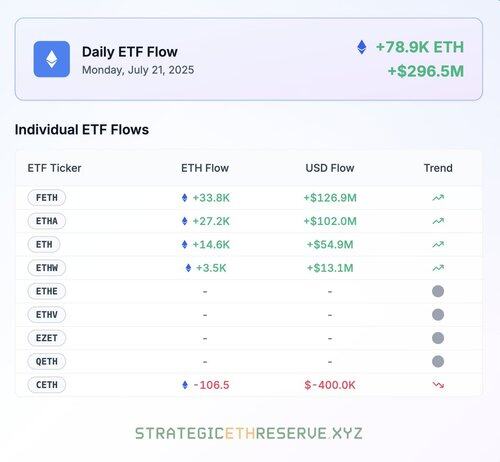Sort by the ETH Flow column header
Screen dimensions: 500x462
click(x=205, y=168)
